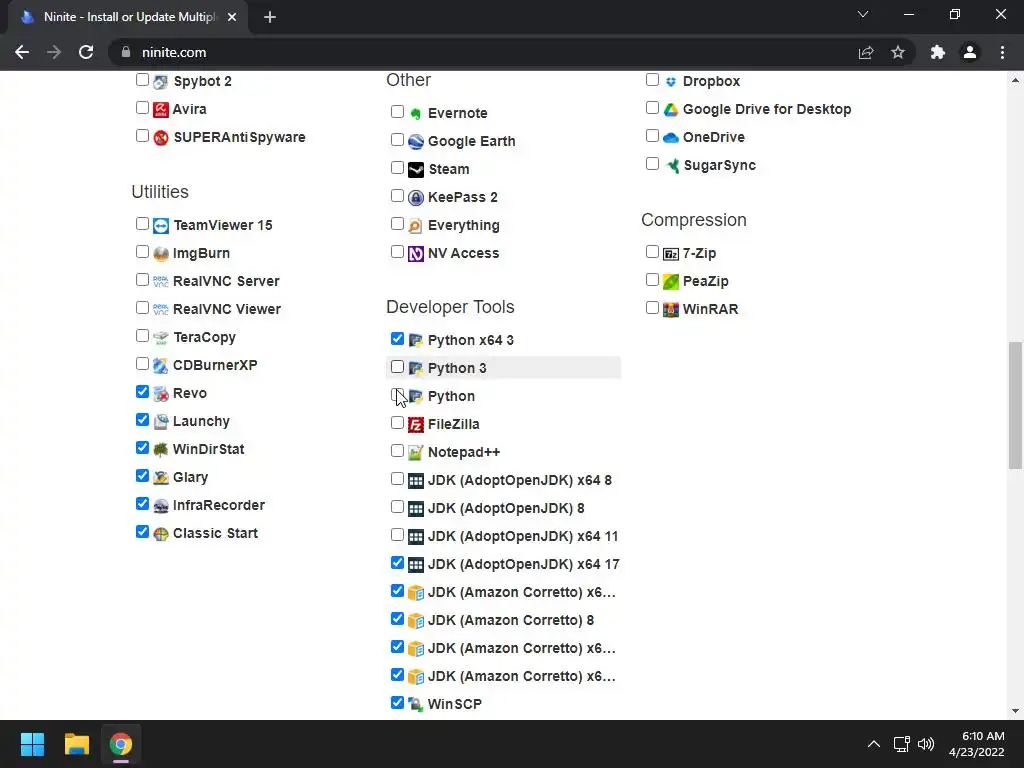Open the Chrome profile menu
The width and height of the screenshot is (1024, 768).
coord(970,52)
